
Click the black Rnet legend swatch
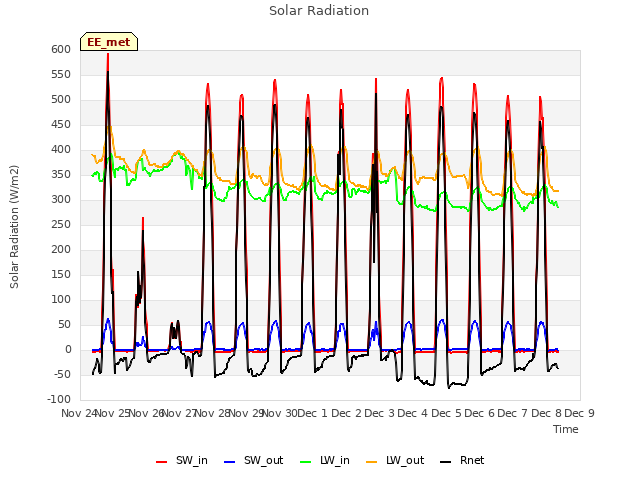pos(446,462)
